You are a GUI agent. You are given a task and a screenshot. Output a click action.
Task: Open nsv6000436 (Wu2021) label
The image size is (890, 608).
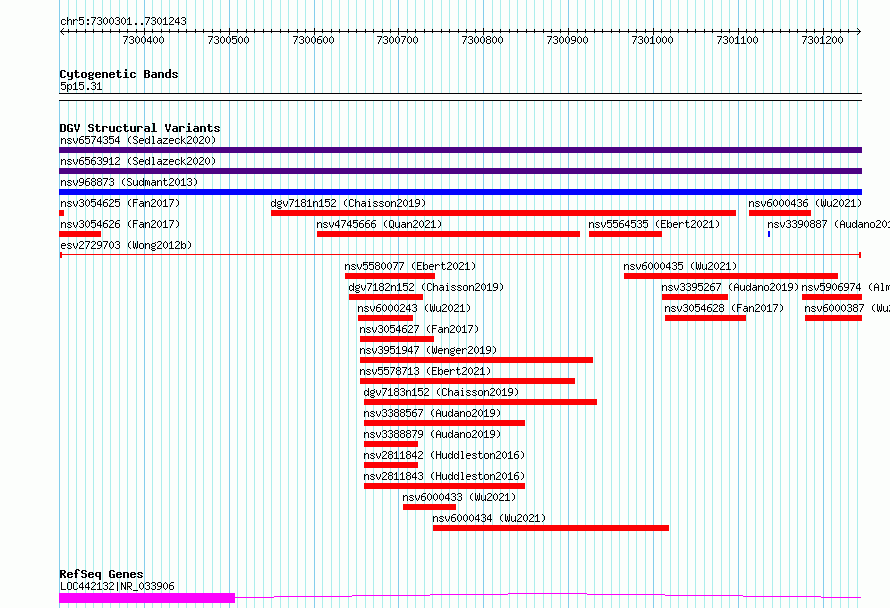pyautogui.click(x=805, y=203)
